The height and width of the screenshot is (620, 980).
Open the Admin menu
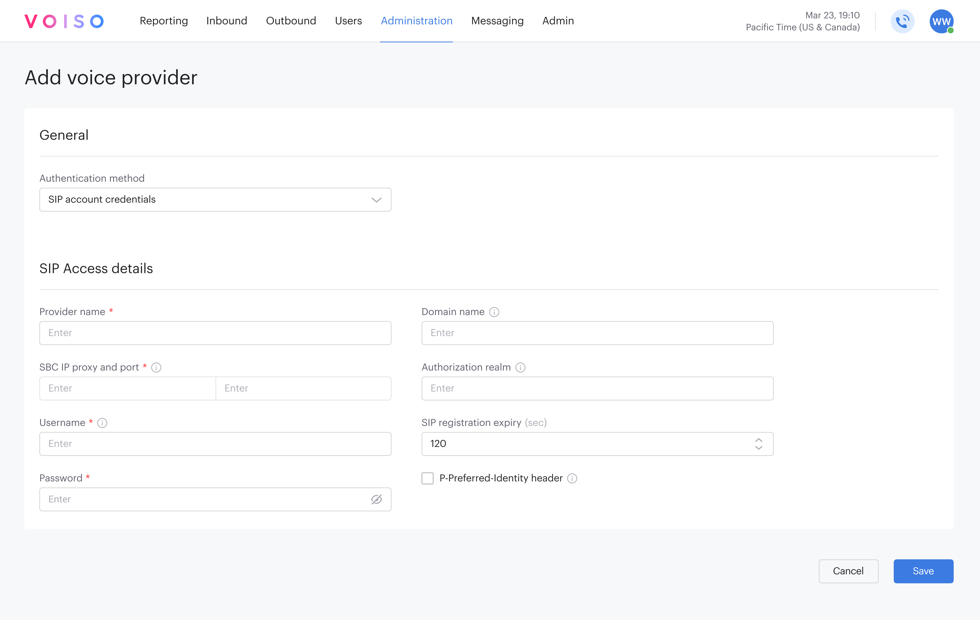pos(558,21)
